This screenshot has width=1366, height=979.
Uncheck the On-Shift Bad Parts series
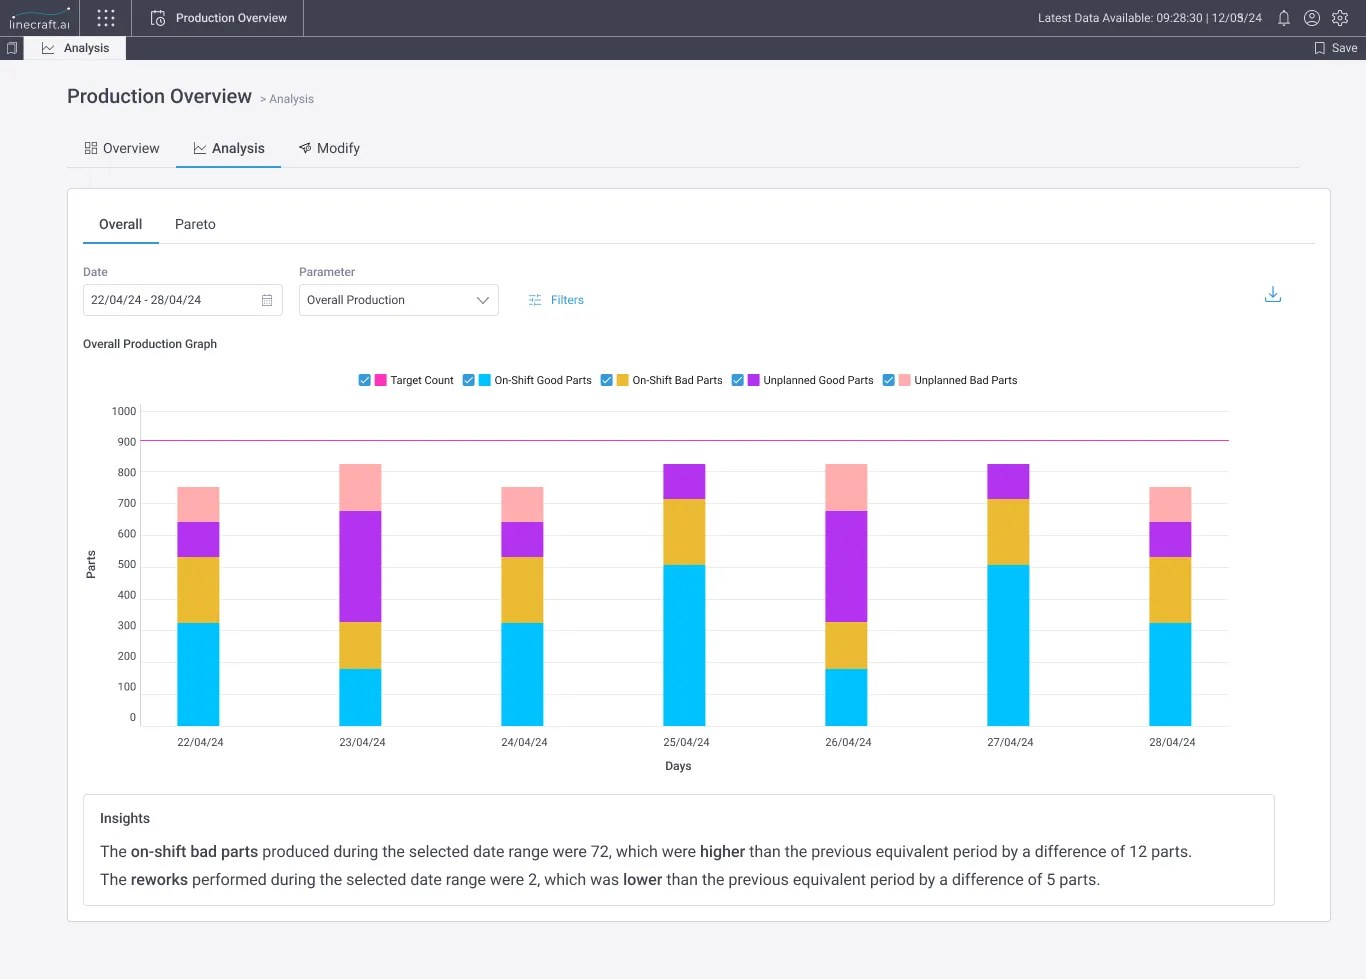pos(606,380)
